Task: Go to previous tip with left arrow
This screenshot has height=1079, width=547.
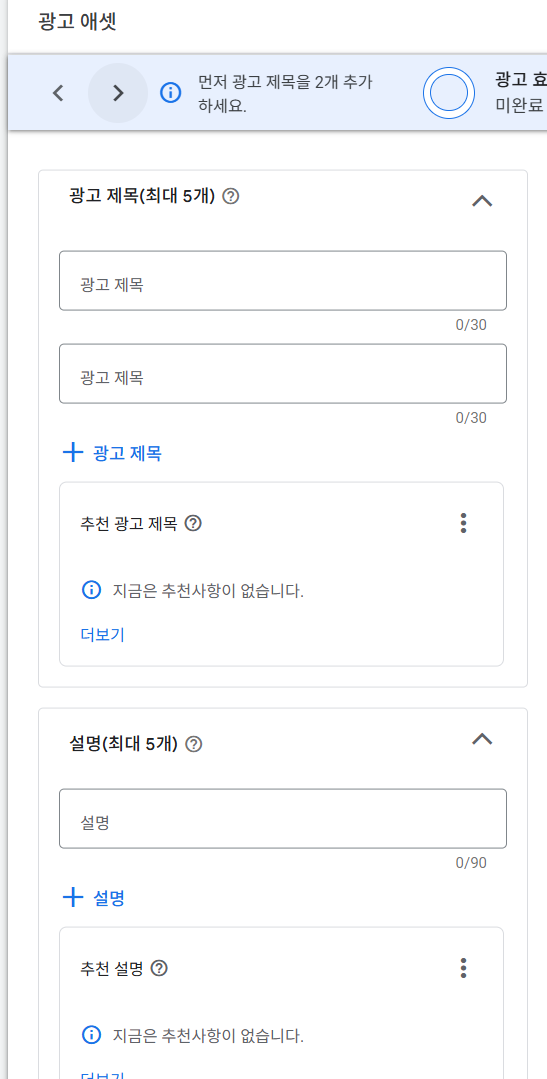Action: tap(58, 93)
